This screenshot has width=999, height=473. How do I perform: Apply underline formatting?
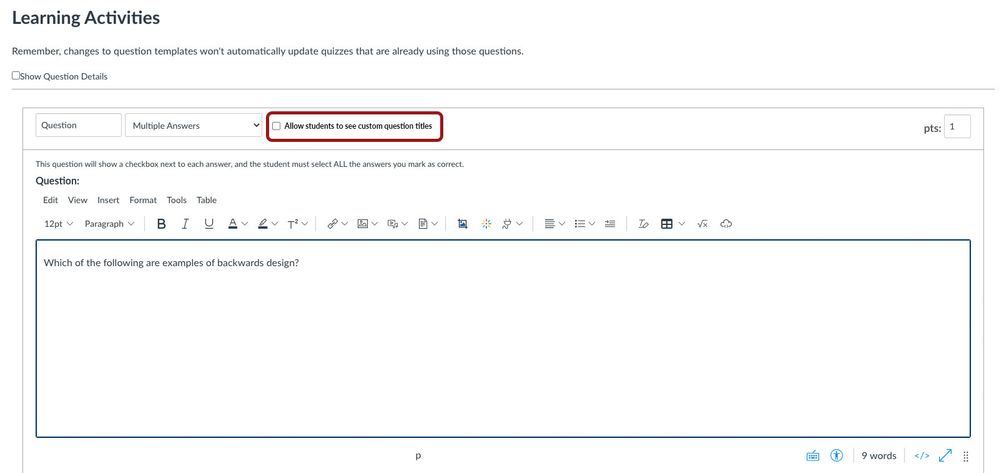(x=208, y=224)
